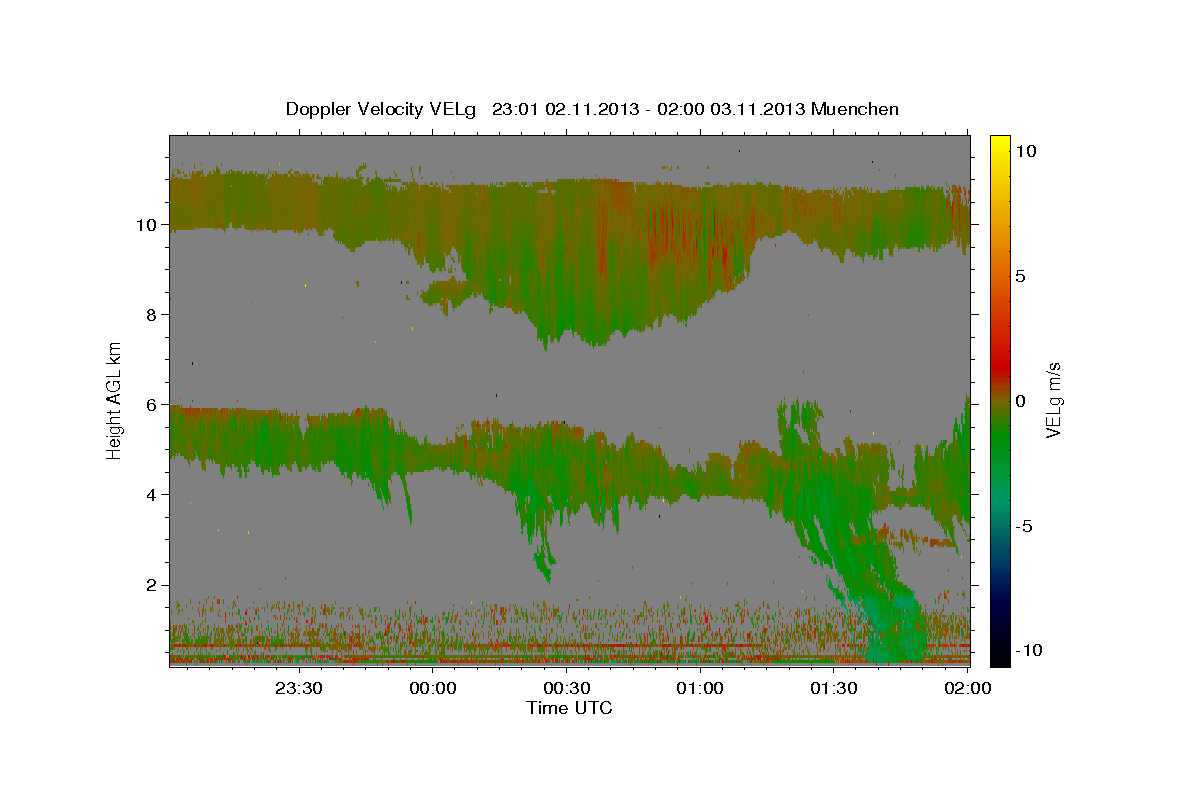The width and height of the screenshot is (1200, 800).
Task: Click the plot title 'Doppler Velocity VELg'
Action: [383, 109]
